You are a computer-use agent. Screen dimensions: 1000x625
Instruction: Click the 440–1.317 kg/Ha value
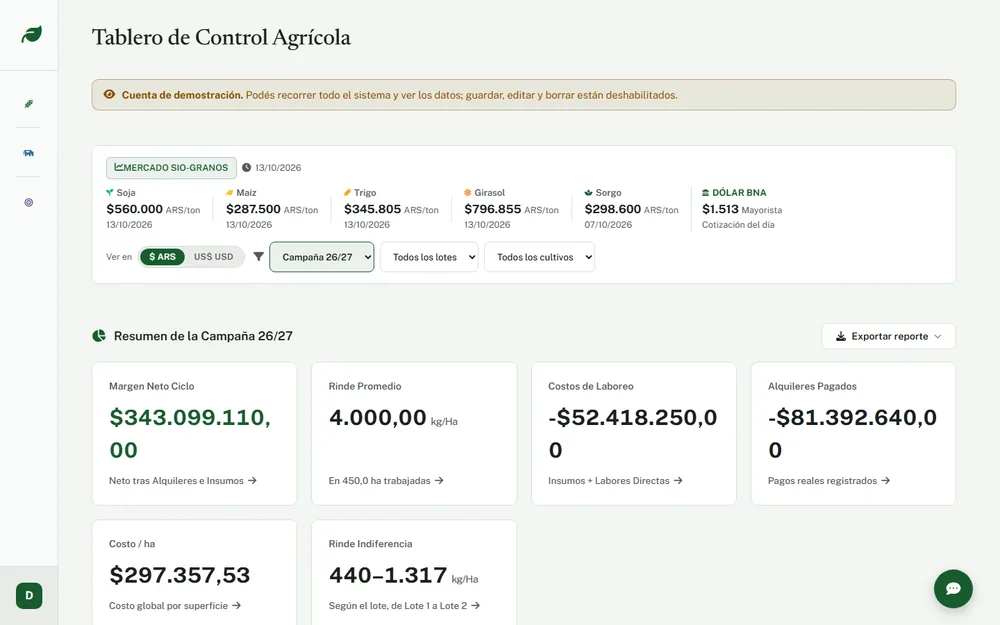point(403,575)
